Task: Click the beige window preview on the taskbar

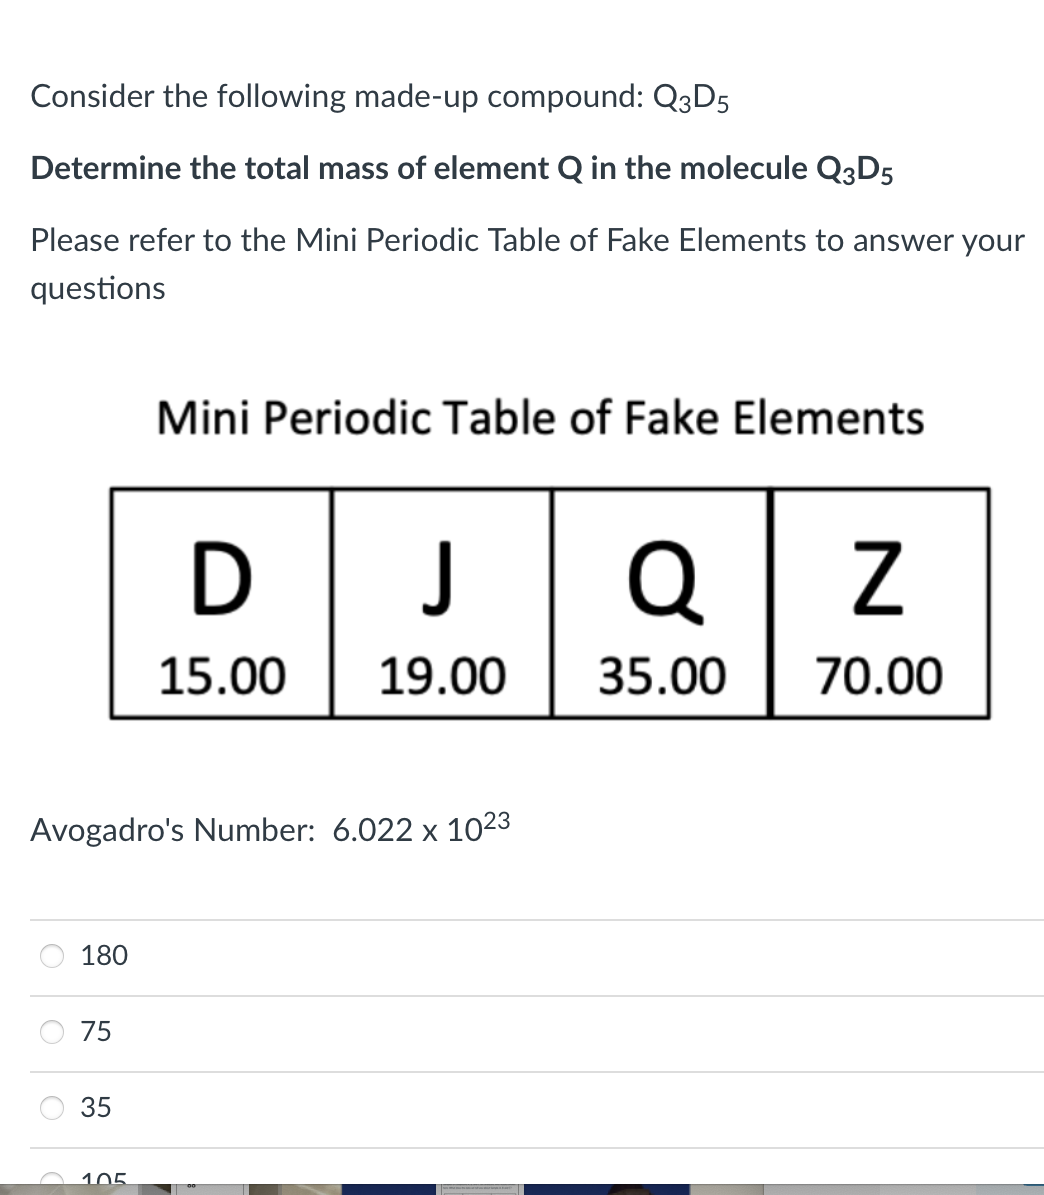Action: pos(295,1190)
